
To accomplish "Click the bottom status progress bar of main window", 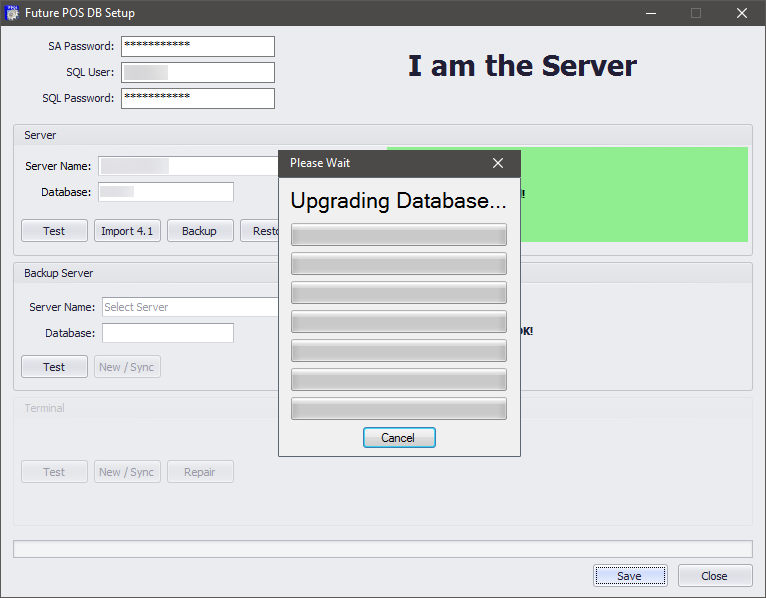I will click(383, 549).
